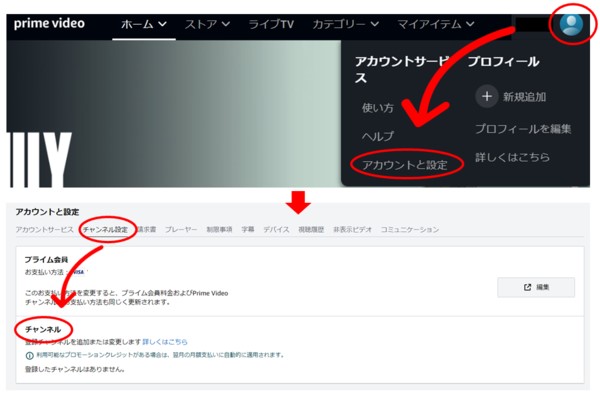Switch to the 視聴履歴 tab
600x395 pixels.
tap(311, 229)
